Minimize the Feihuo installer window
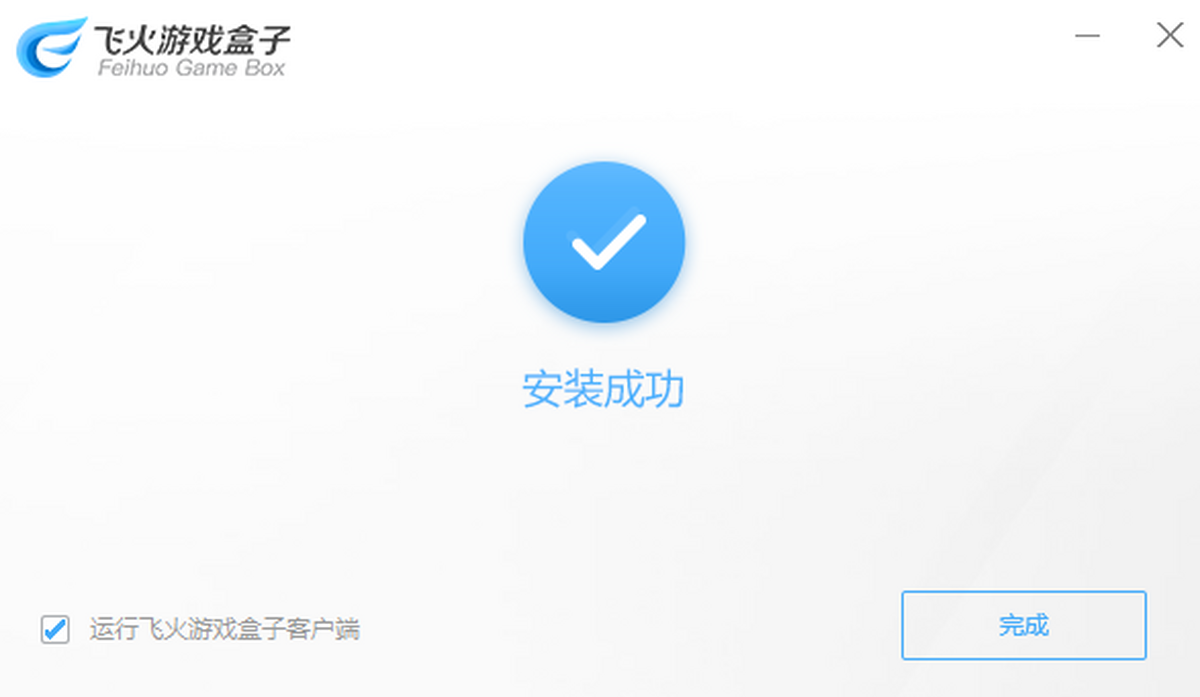Viewport: 1200px width, 697px height. tap(1088, 36)
